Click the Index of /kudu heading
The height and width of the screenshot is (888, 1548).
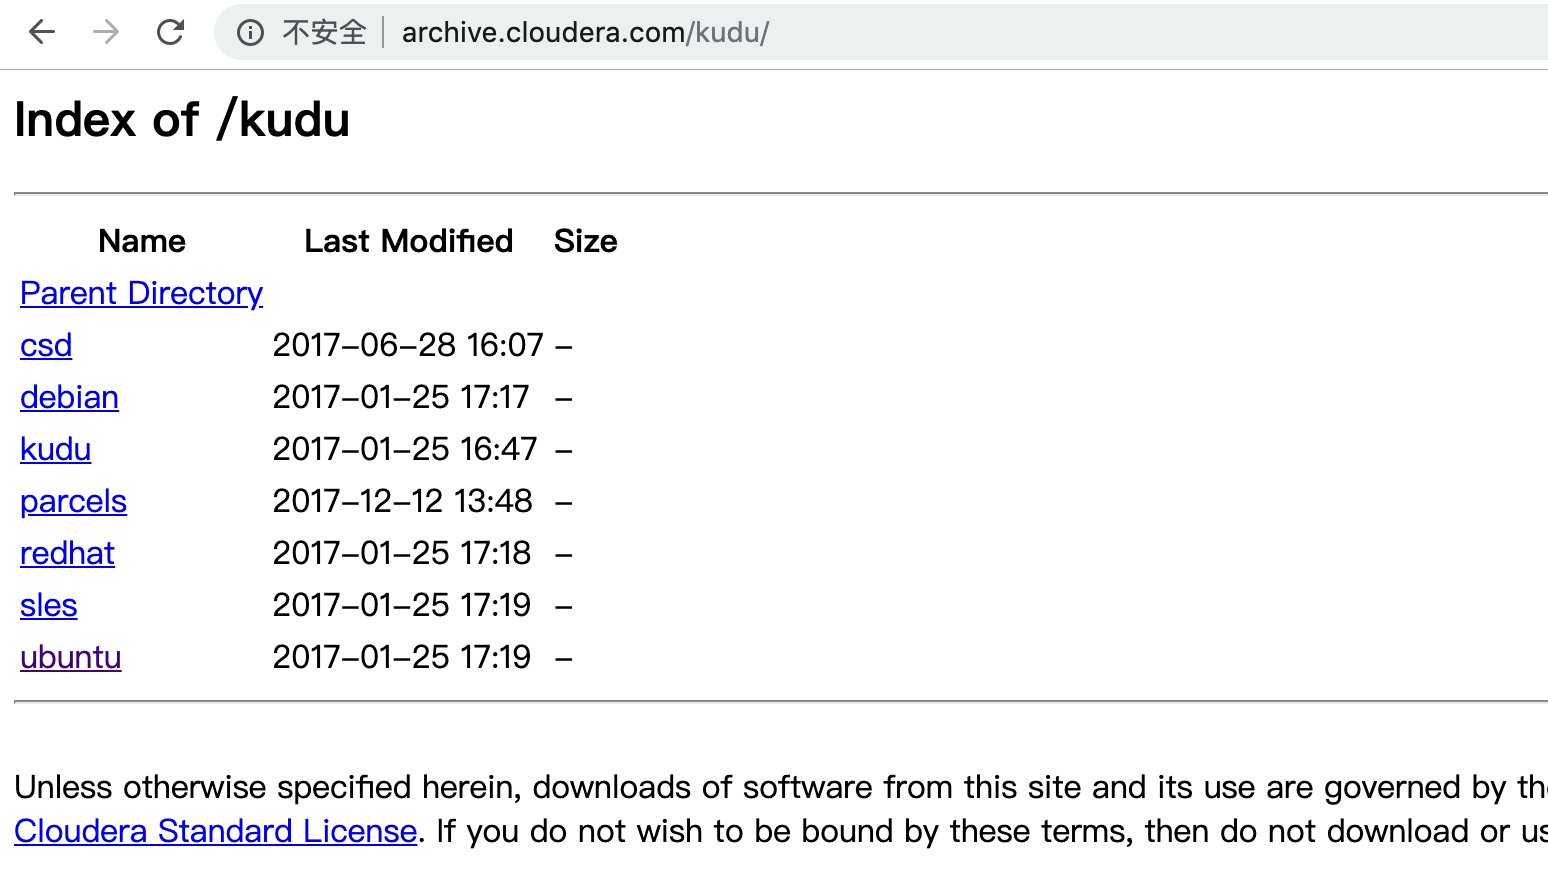(182, 120)
